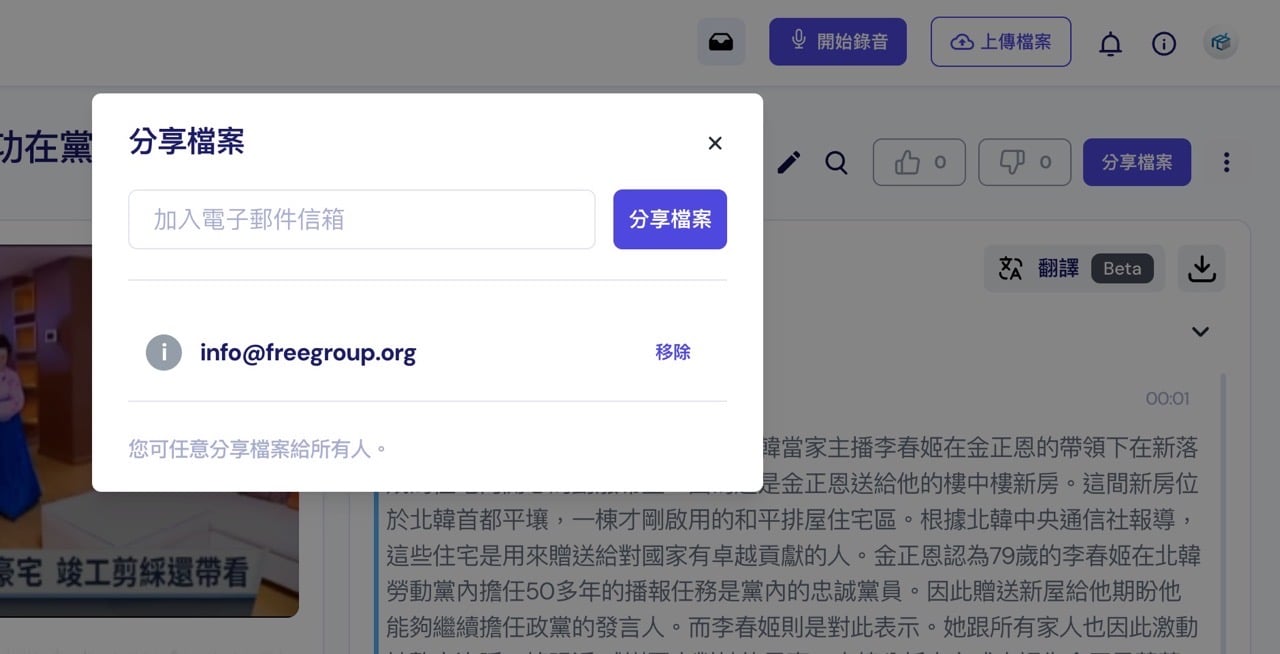The width and height of the screenshot is (1280, 654).
Task: Open search with the magnifier icon
Action: point(836,162)
